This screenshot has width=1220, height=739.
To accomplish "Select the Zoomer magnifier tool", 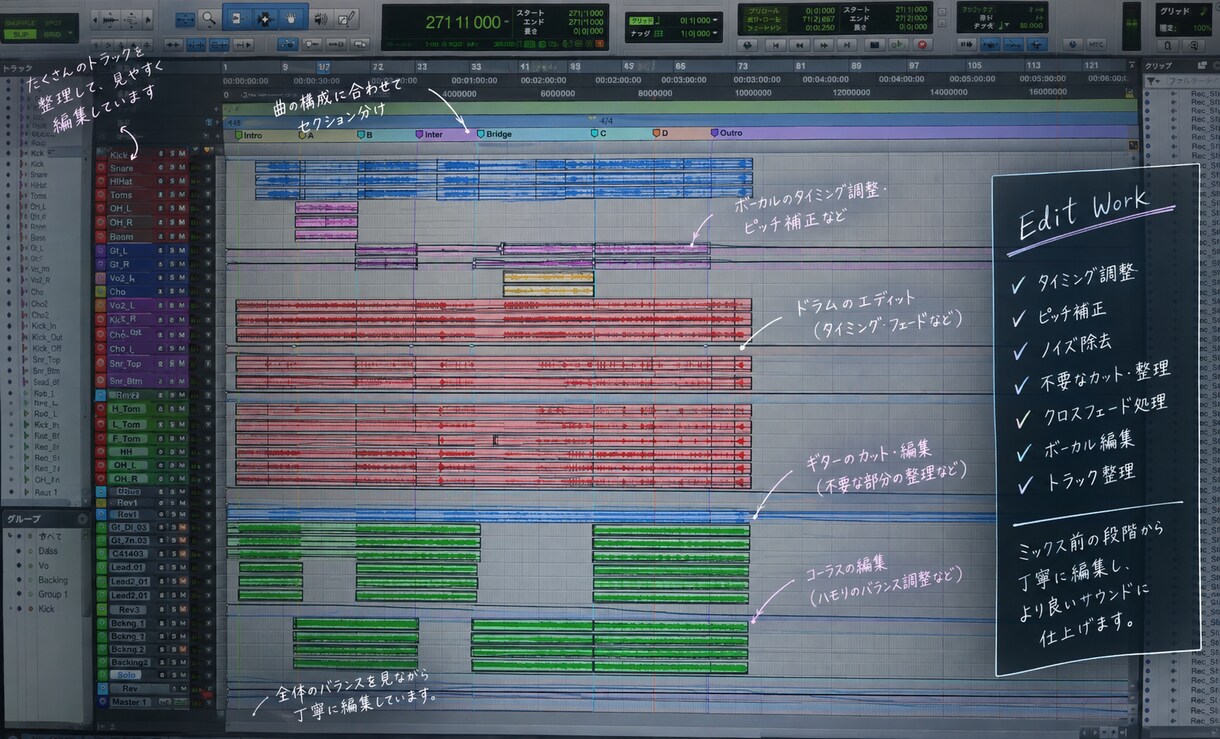I will coord(208,18).
